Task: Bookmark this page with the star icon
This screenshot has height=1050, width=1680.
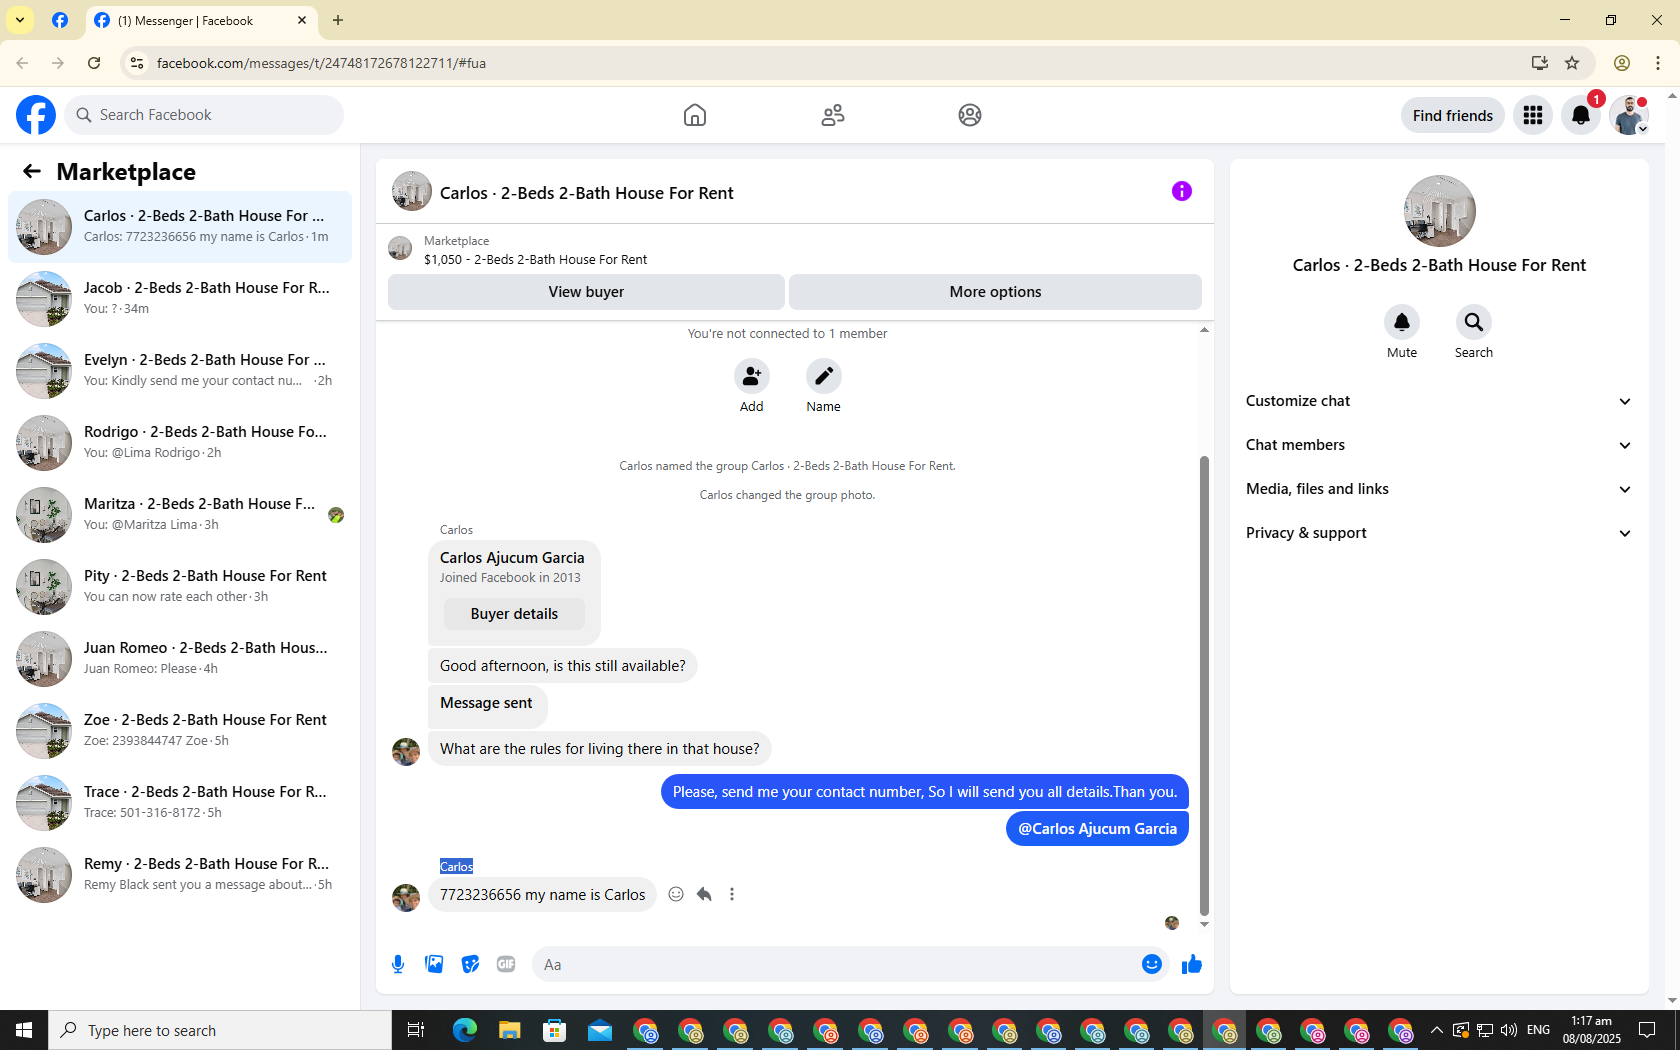Action: pos(1572,63)
